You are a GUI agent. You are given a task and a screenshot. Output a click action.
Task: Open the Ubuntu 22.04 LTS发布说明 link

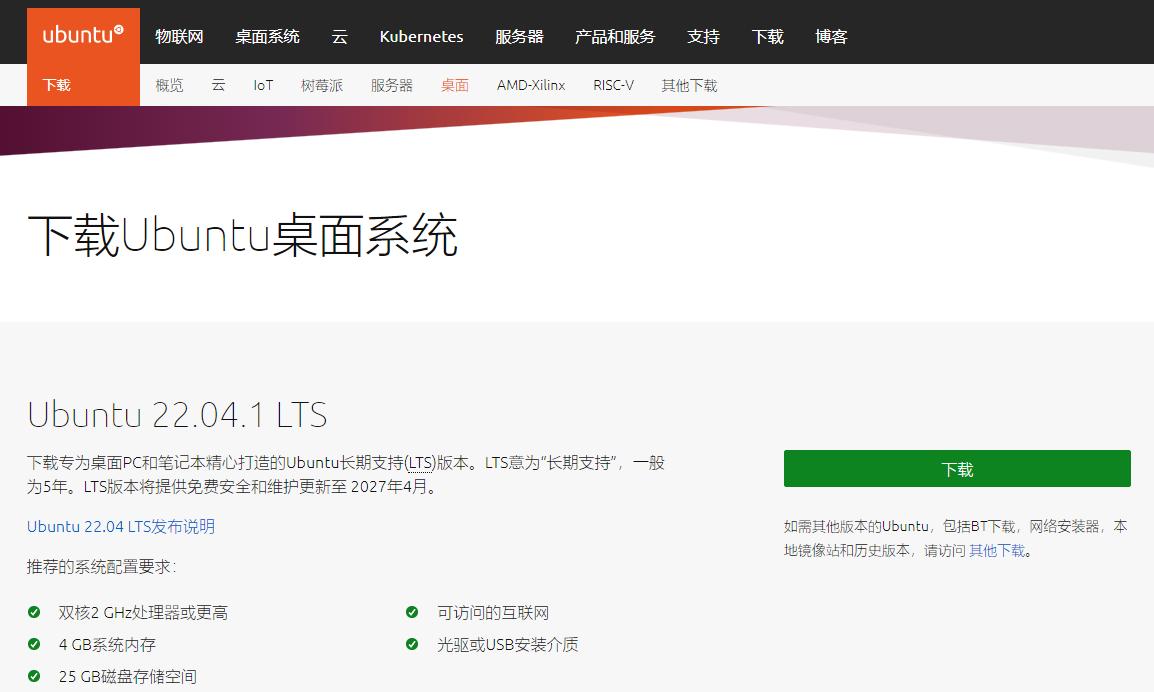pos(120,526)
